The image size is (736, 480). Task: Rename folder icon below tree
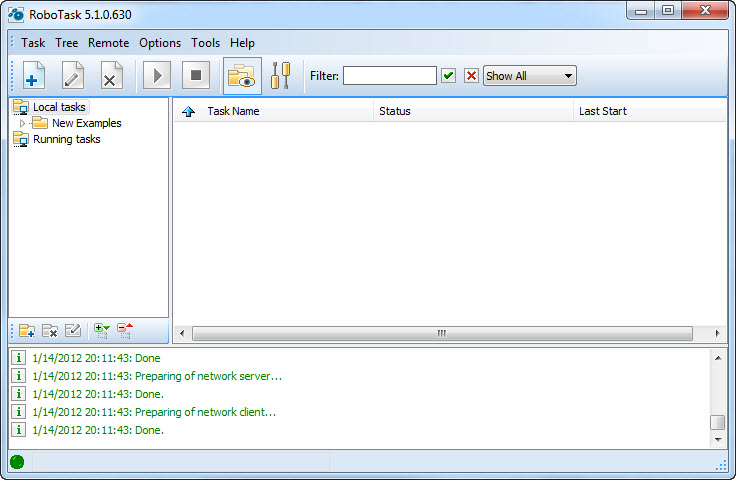click(x=73, y=331)
